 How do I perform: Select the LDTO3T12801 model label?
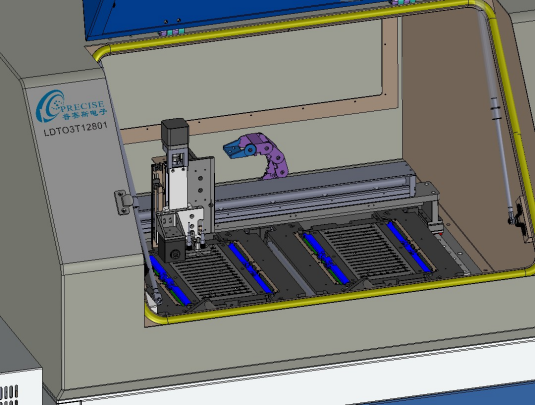[x=76, y=129]
